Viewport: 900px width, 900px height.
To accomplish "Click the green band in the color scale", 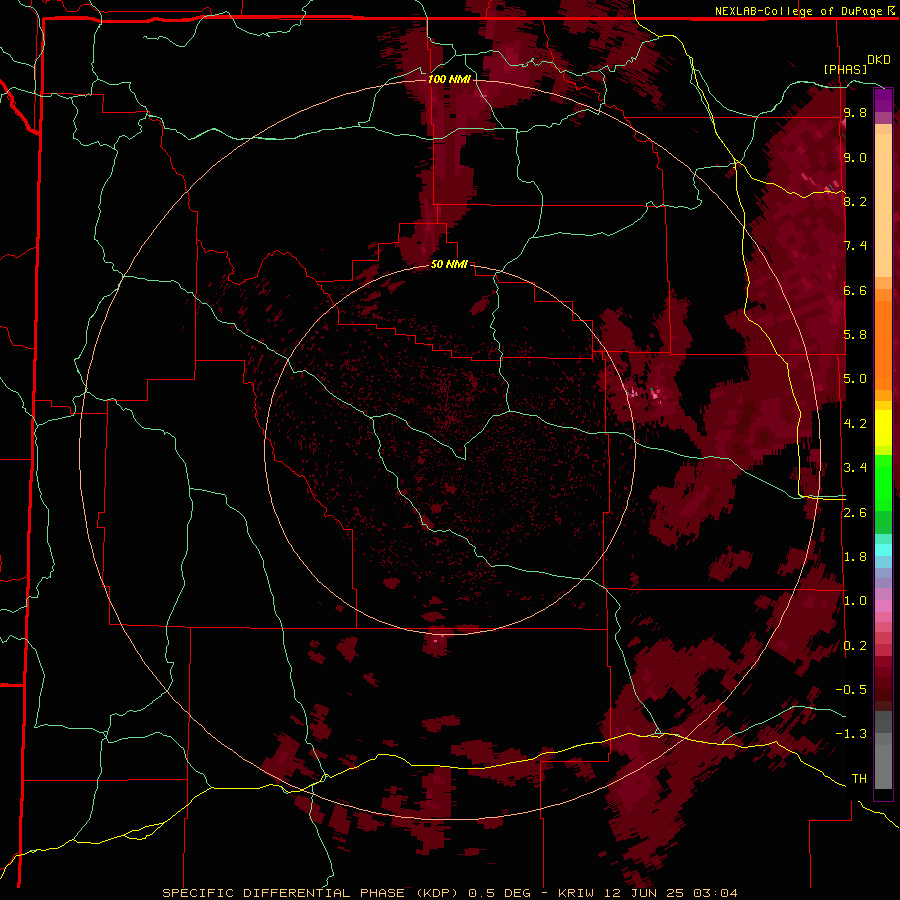I will (x=883, y=483).
